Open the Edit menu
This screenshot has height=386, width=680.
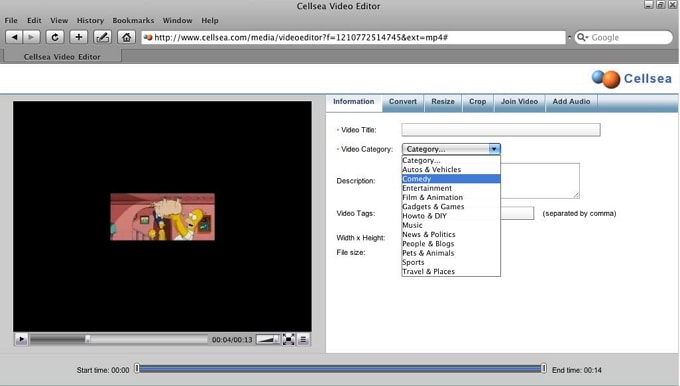pos(34,20)
